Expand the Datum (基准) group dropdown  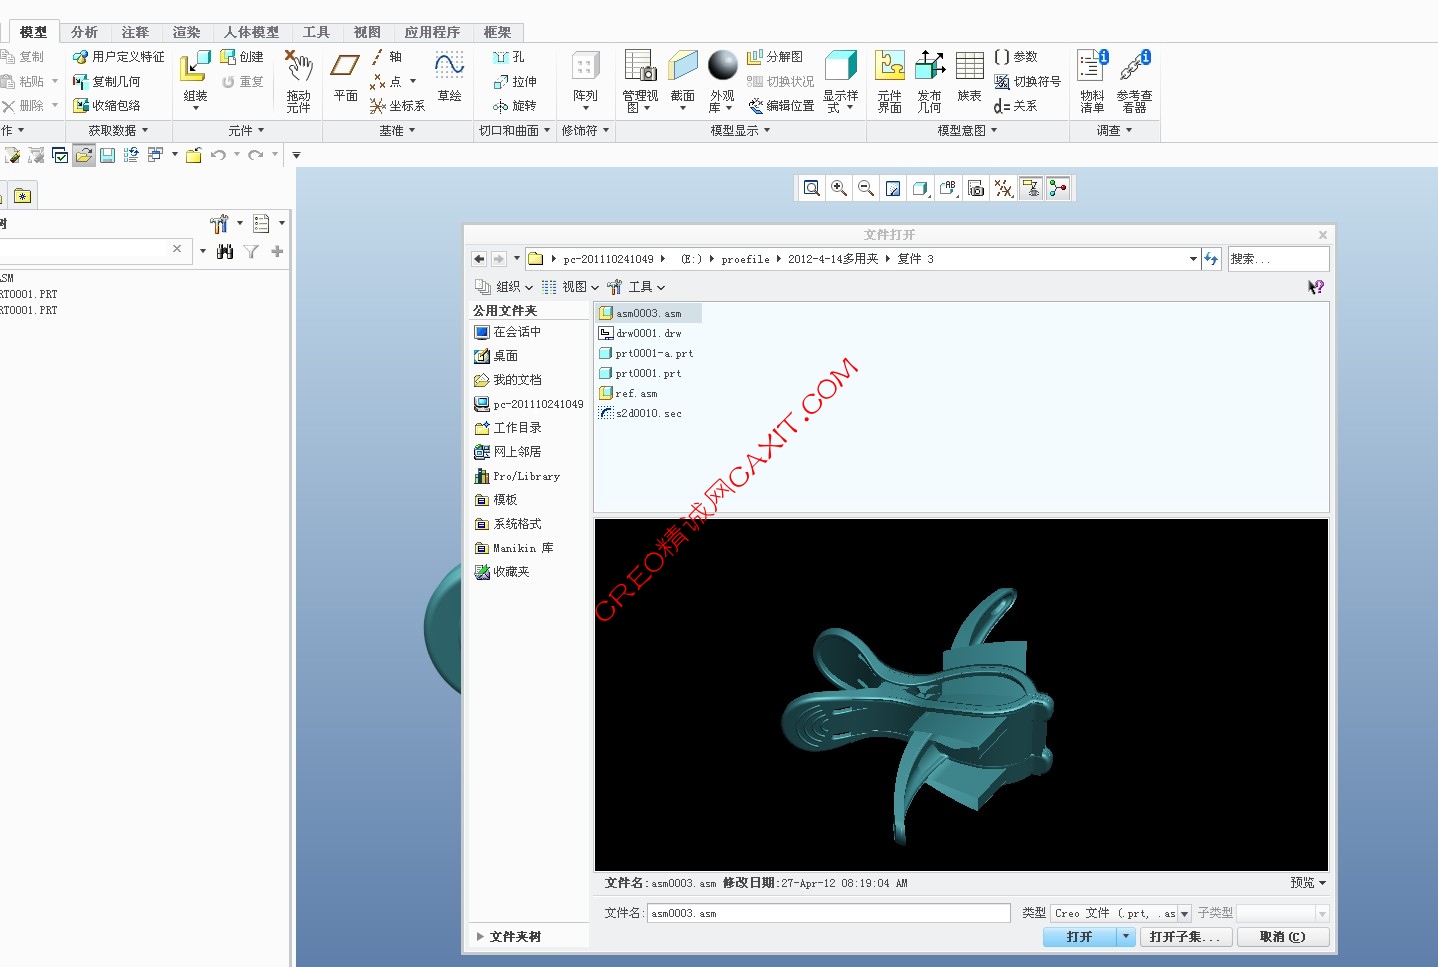pyautogui.click(x=397, y=131)
